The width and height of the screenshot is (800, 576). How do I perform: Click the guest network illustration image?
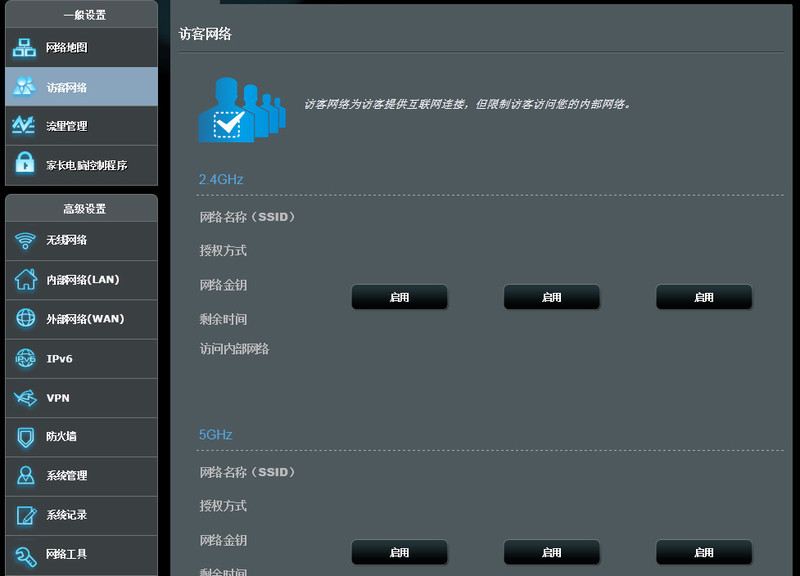point(240,108)
